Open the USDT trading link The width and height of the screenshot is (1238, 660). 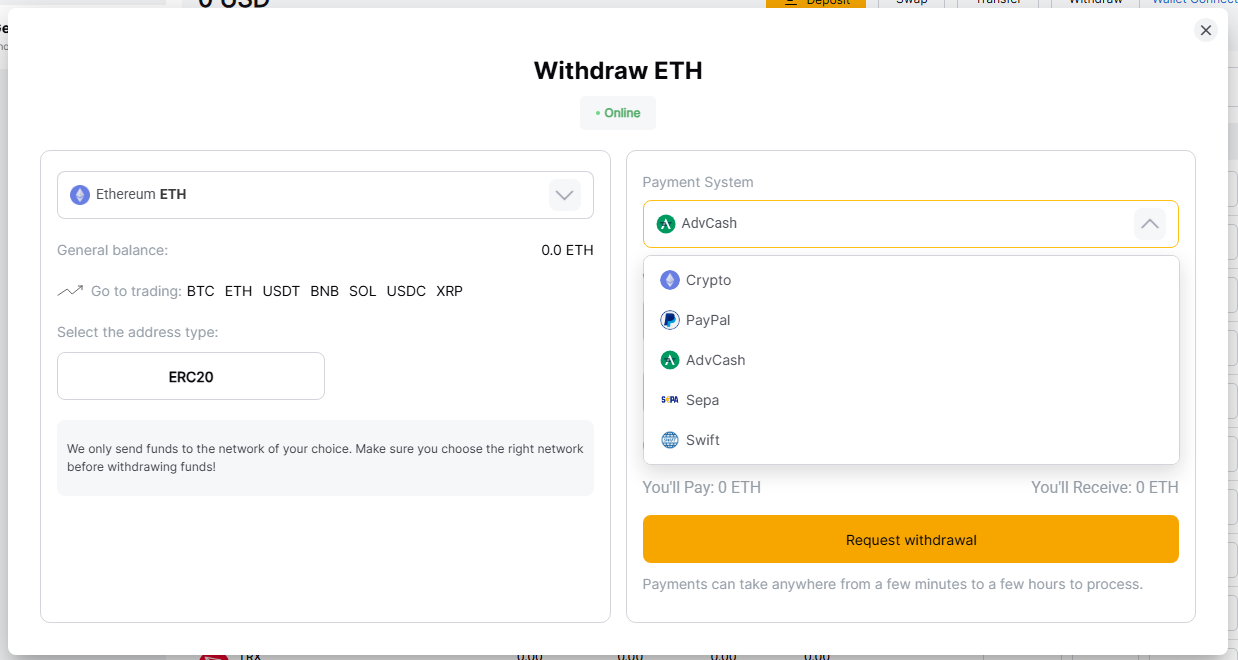click(x=281, y=291)
